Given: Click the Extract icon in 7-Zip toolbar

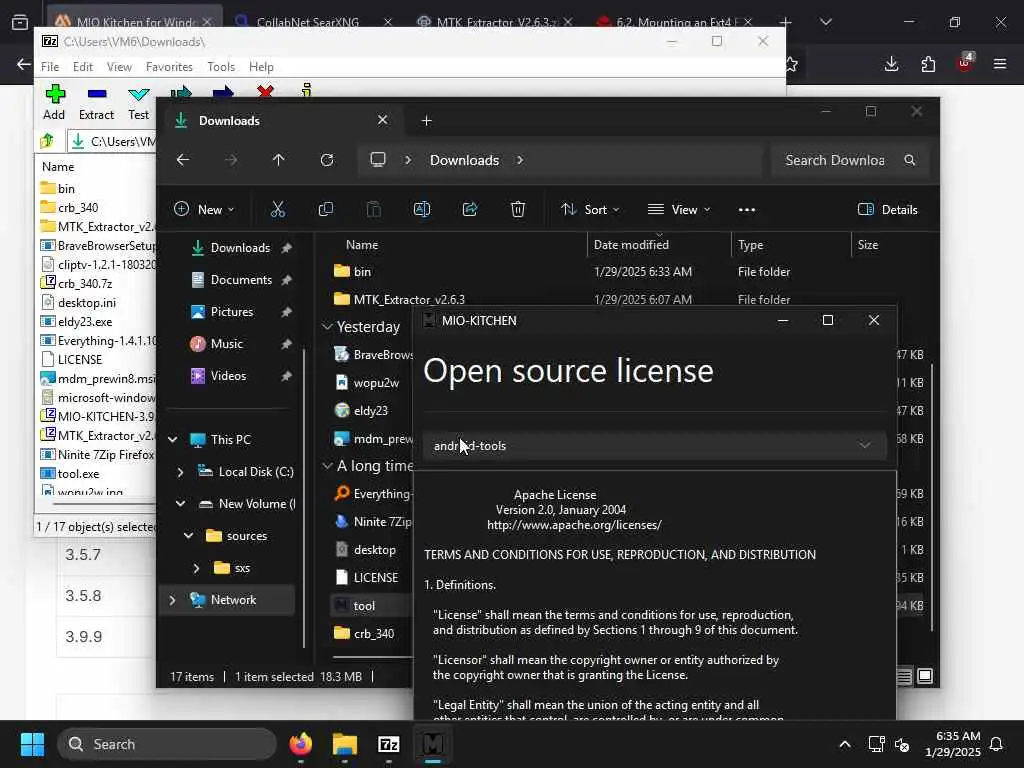Looking at the screenshot, I should click(97, 103).
